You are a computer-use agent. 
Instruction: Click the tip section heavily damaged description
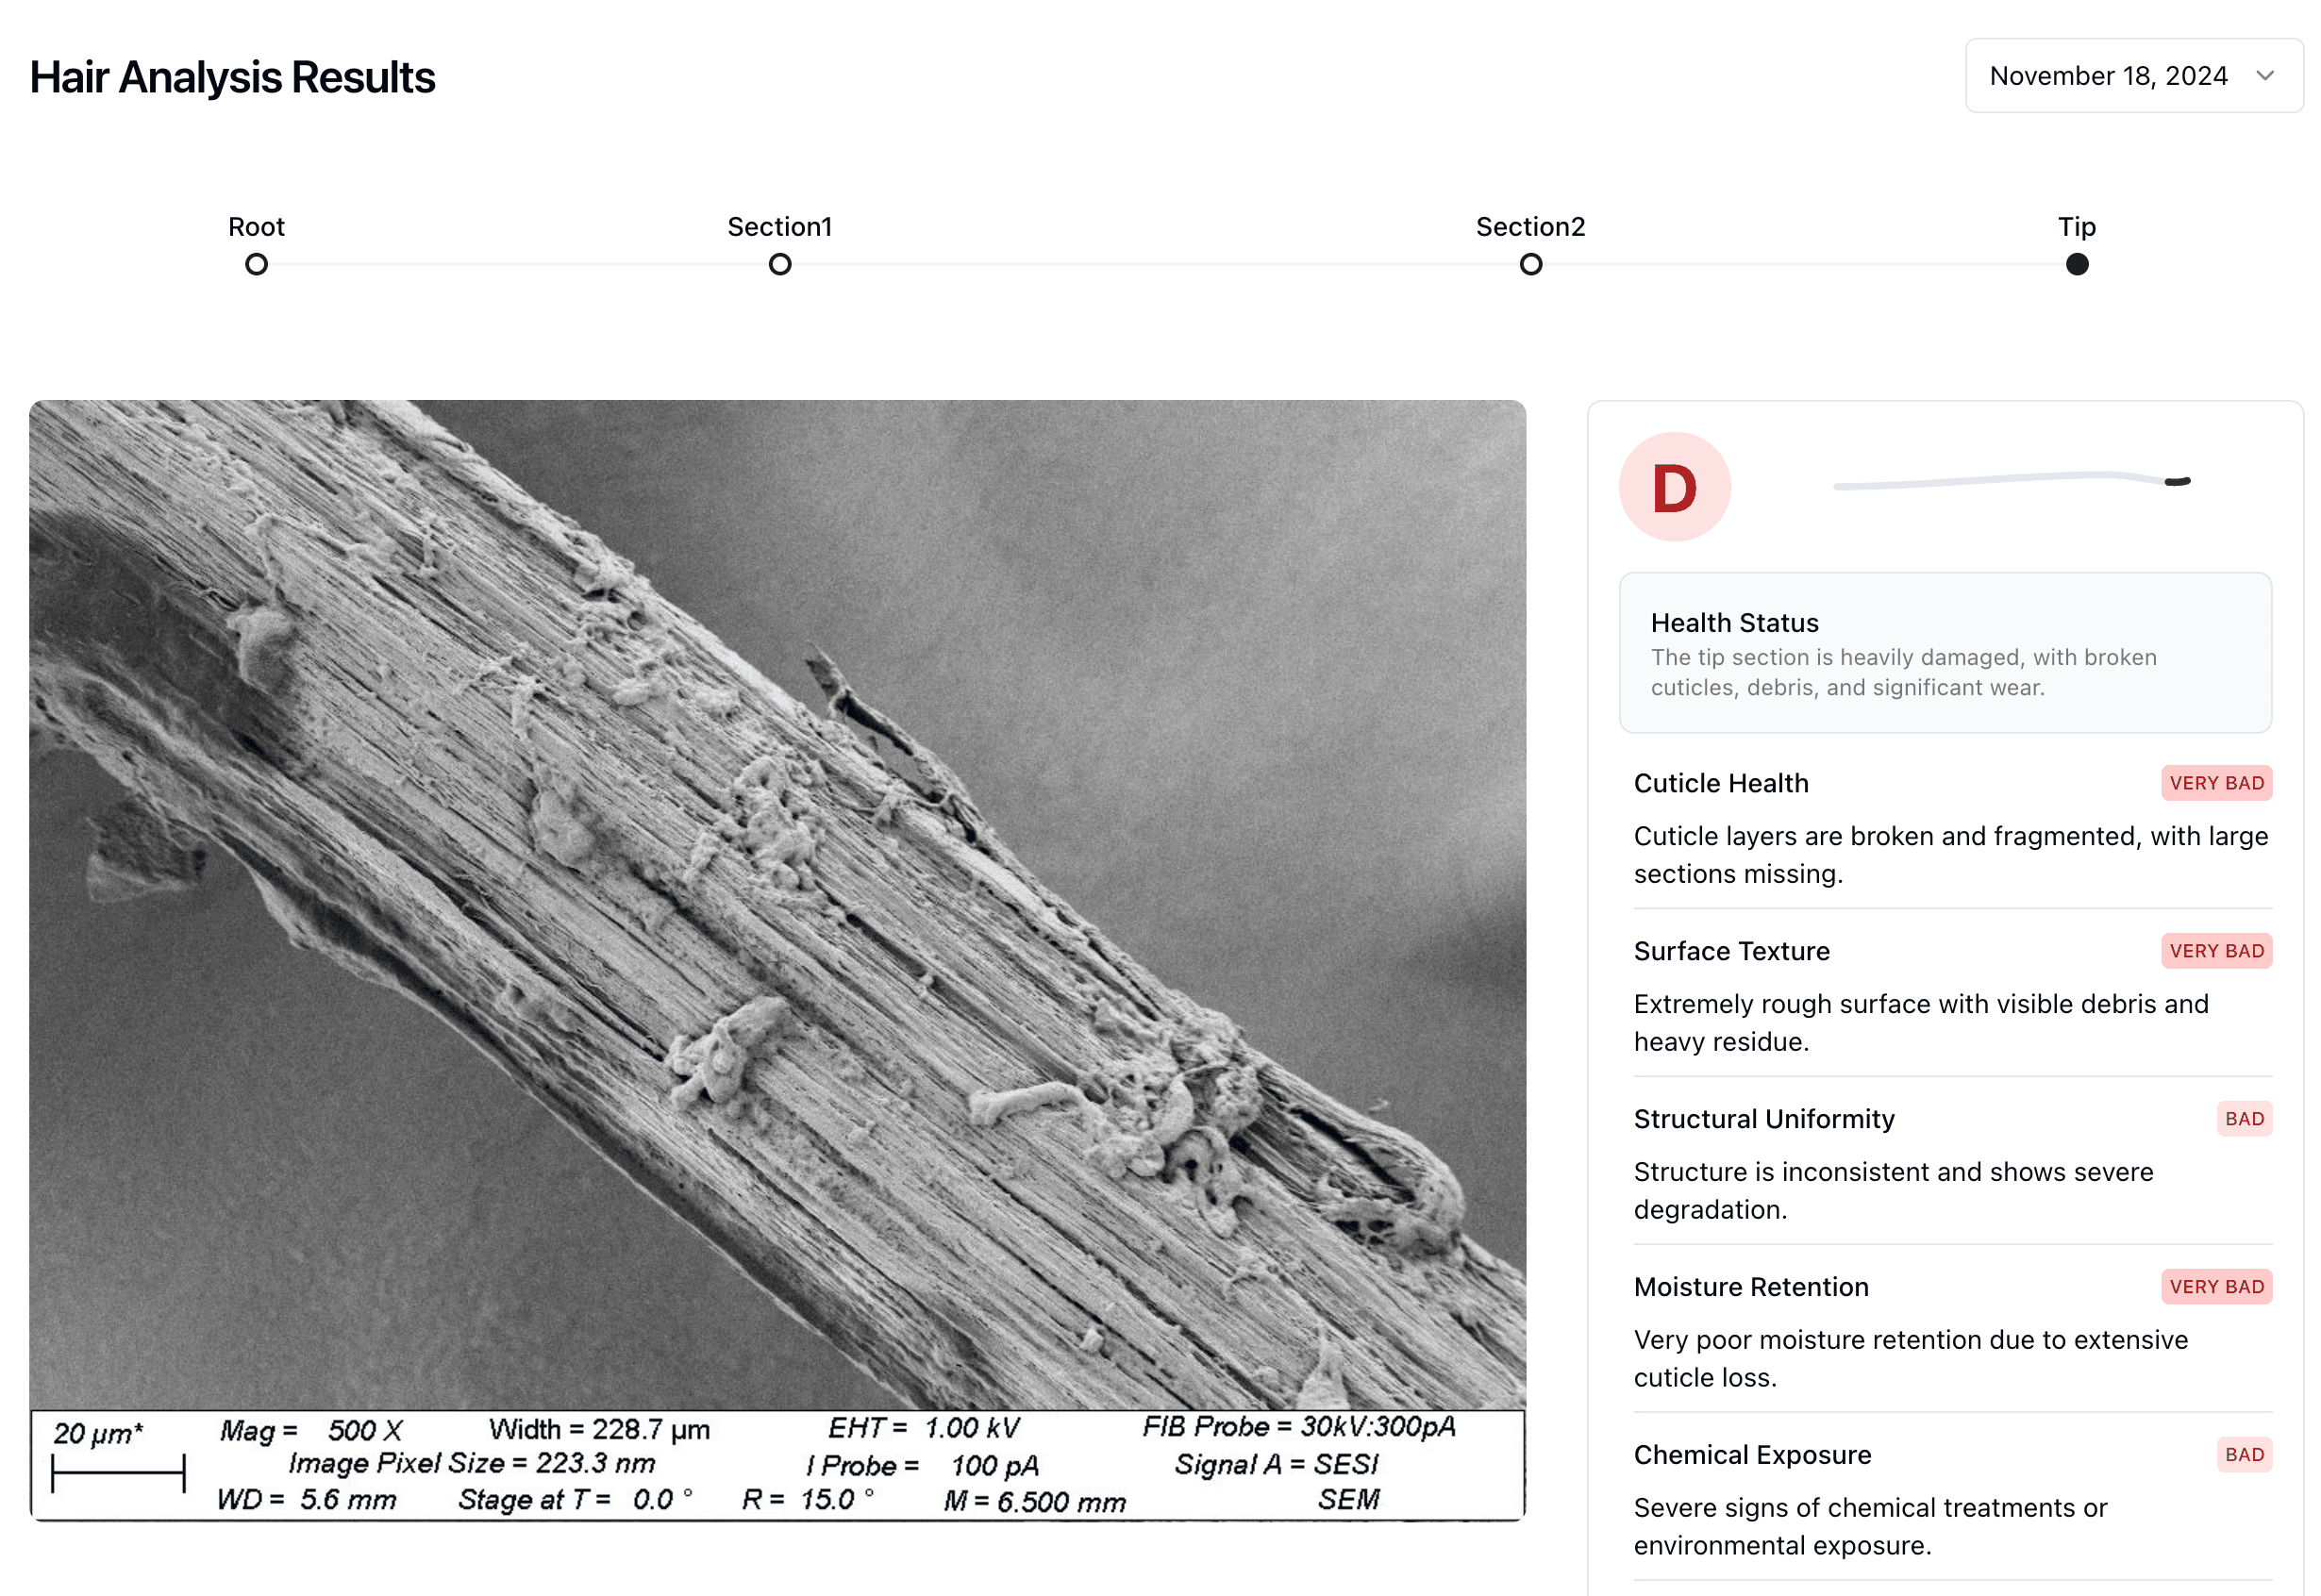[x=1903, y=672]
